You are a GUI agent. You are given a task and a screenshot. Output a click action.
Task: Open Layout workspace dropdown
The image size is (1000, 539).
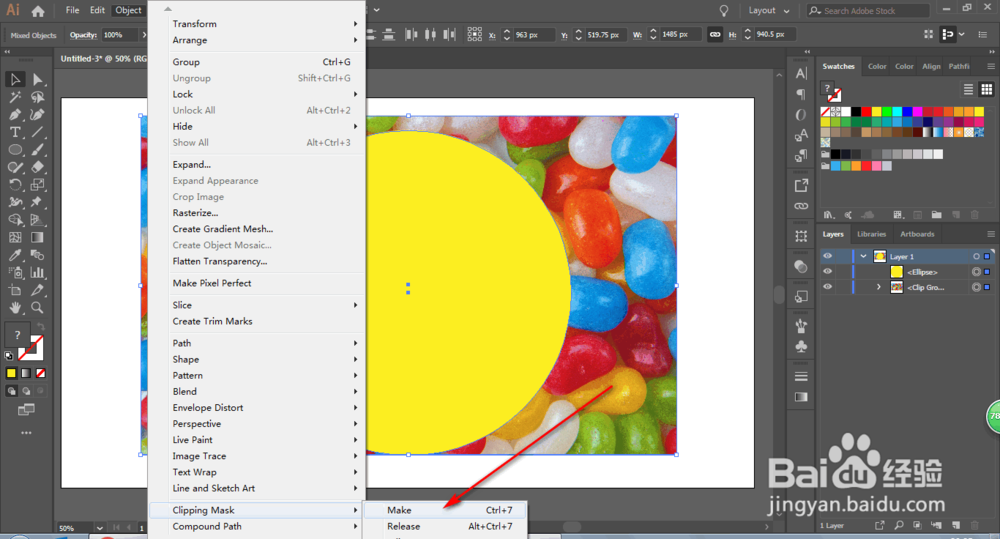pos(768,11)
